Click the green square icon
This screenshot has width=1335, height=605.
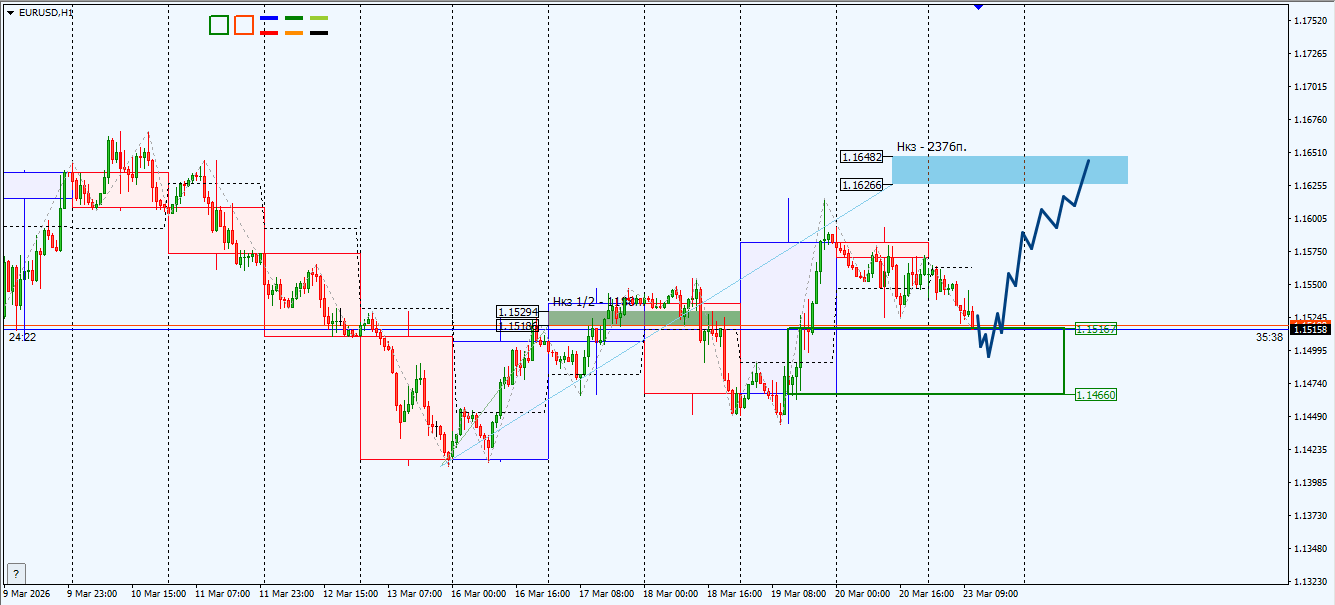point(219,25)
